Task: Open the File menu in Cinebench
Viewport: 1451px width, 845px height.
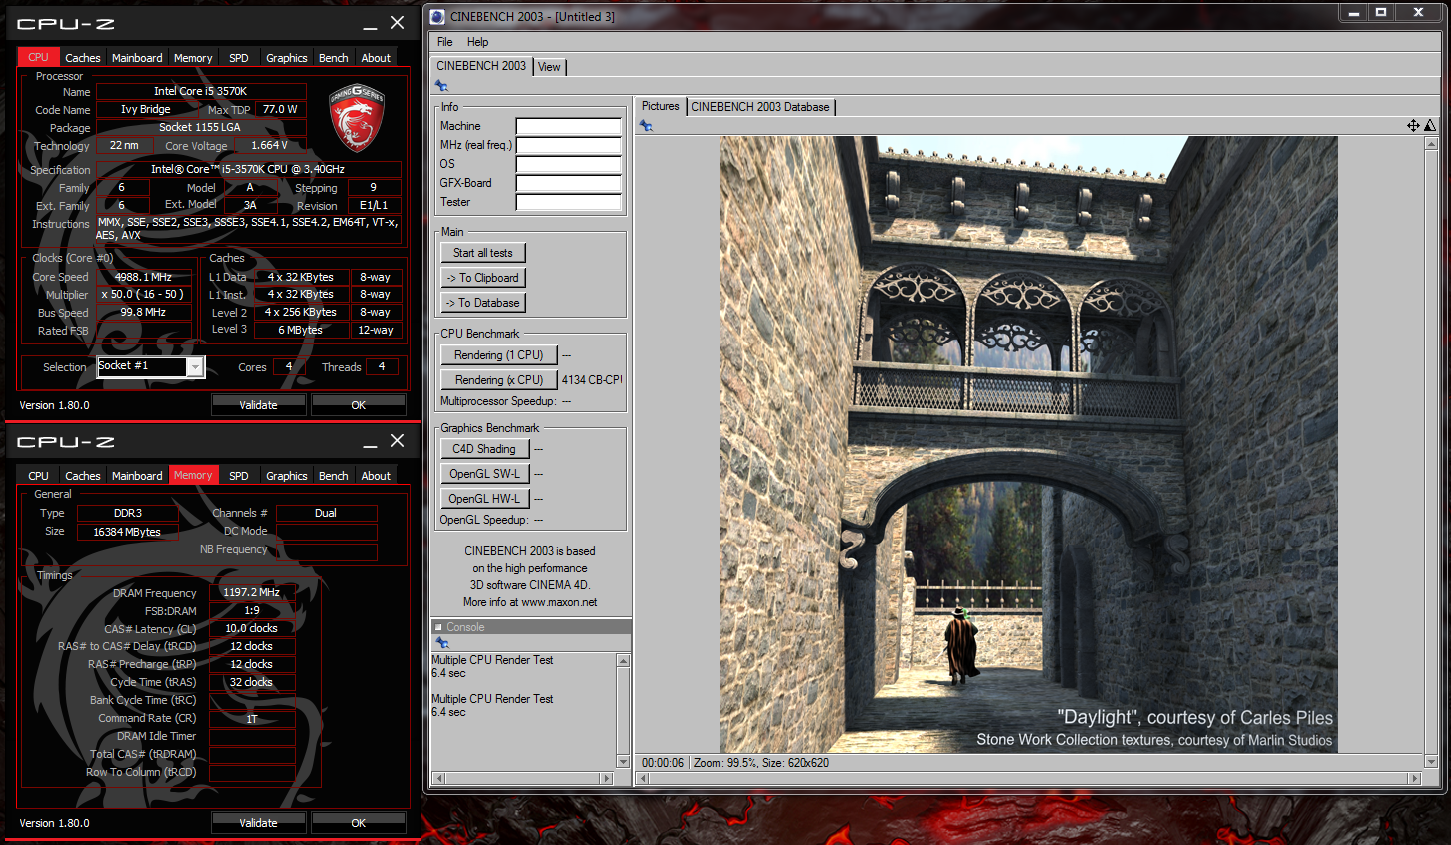Action: (445, 42)
